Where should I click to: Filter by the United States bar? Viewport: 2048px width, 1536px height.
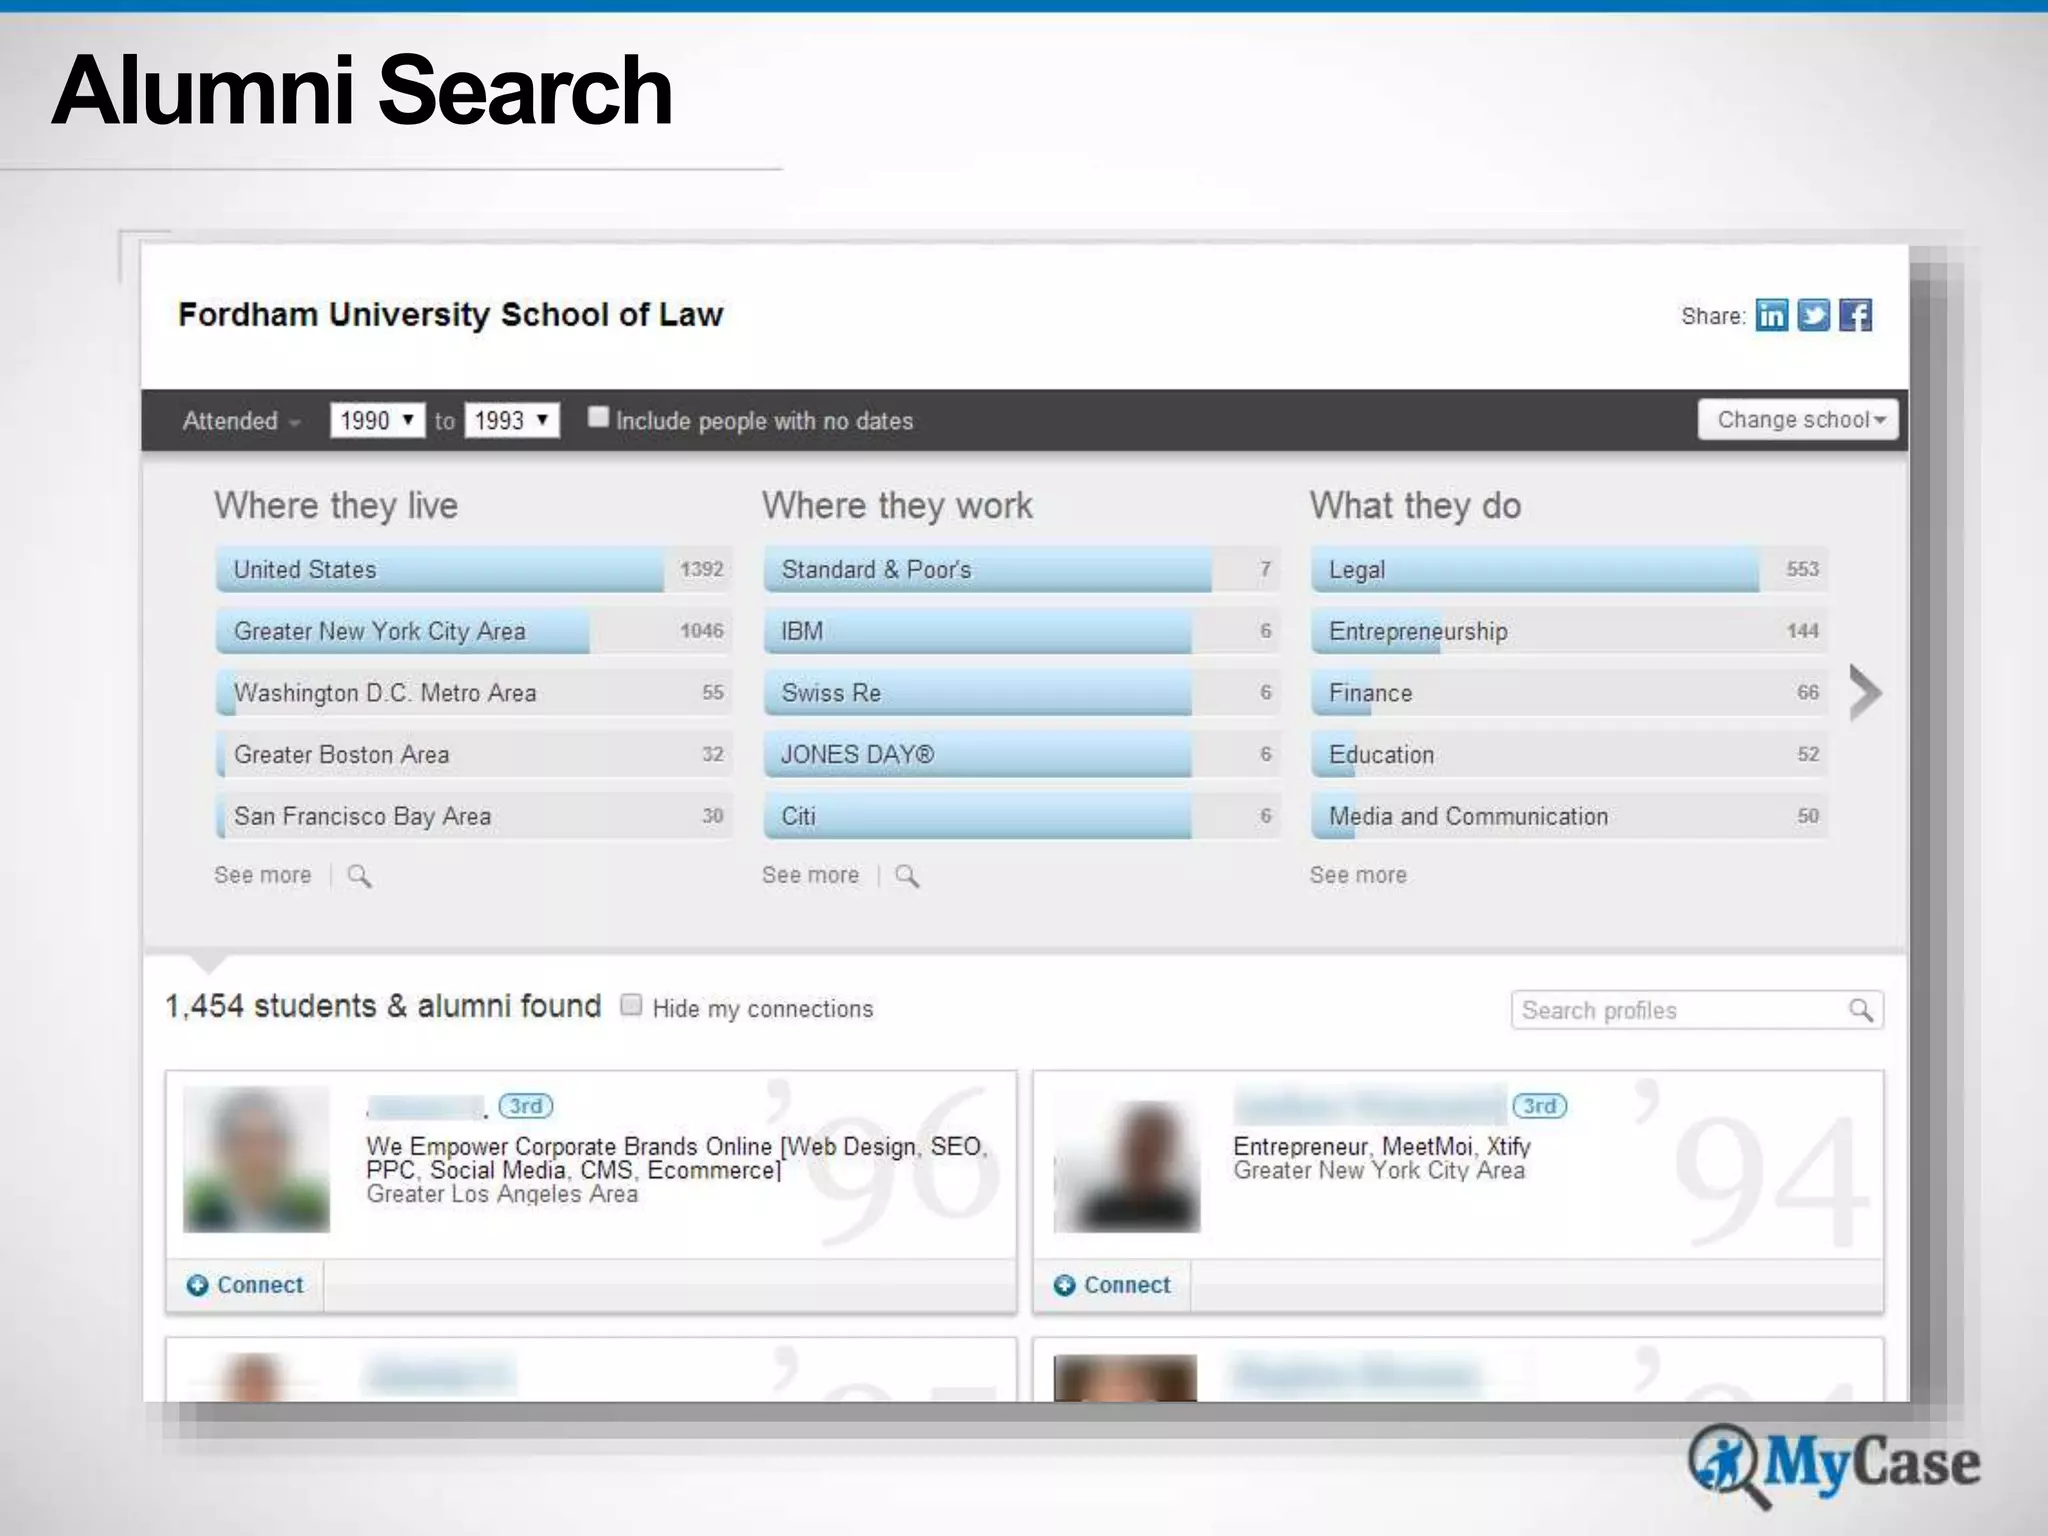click(x=474, y=569)
